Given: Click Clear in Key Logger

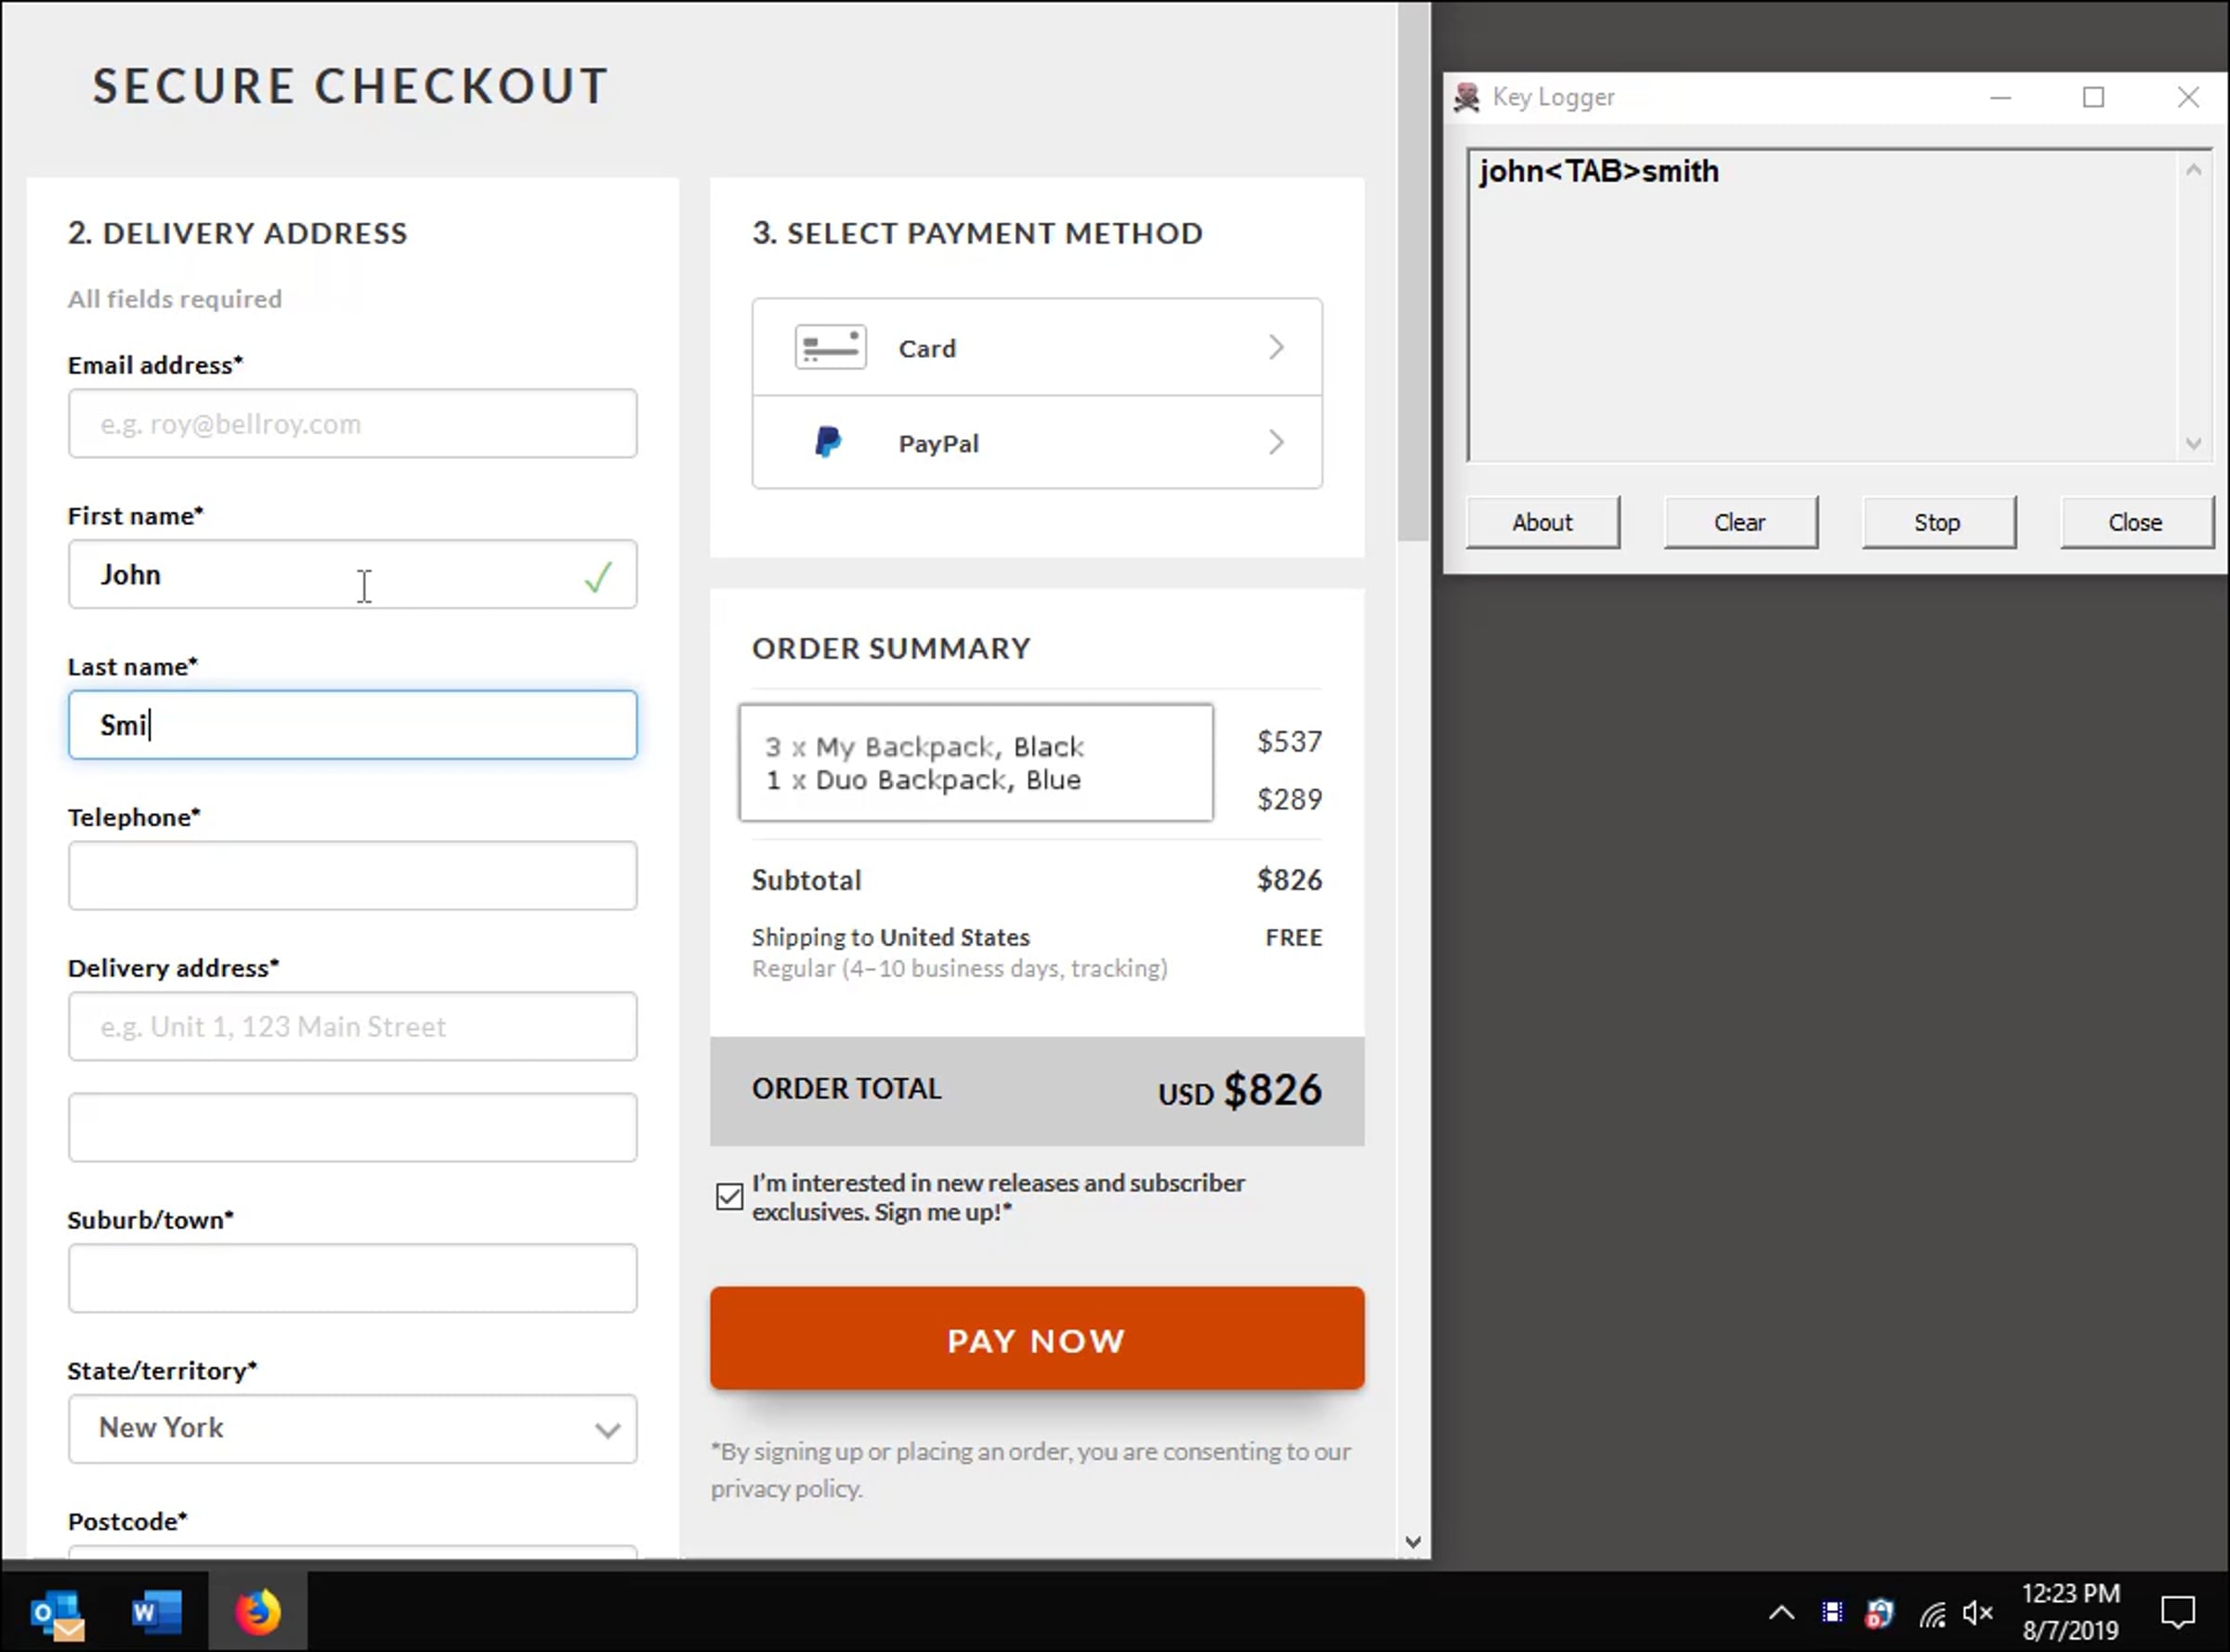Looking at the screenshot, I should coord(1740,522).
